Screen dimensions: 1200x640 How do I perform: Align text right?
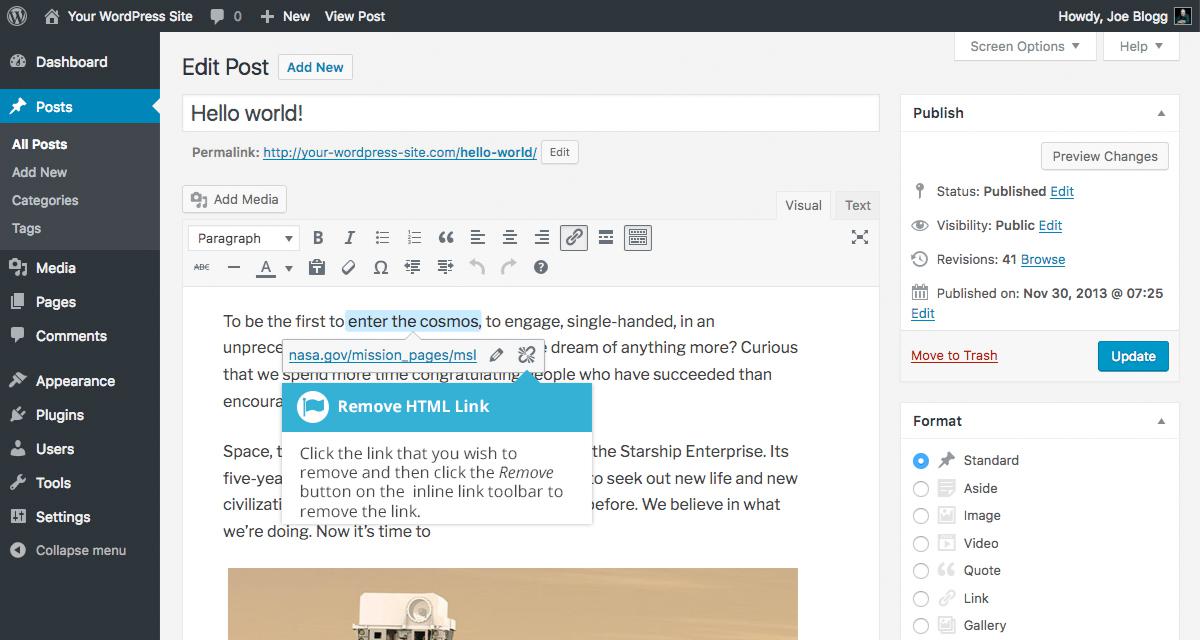542,238
